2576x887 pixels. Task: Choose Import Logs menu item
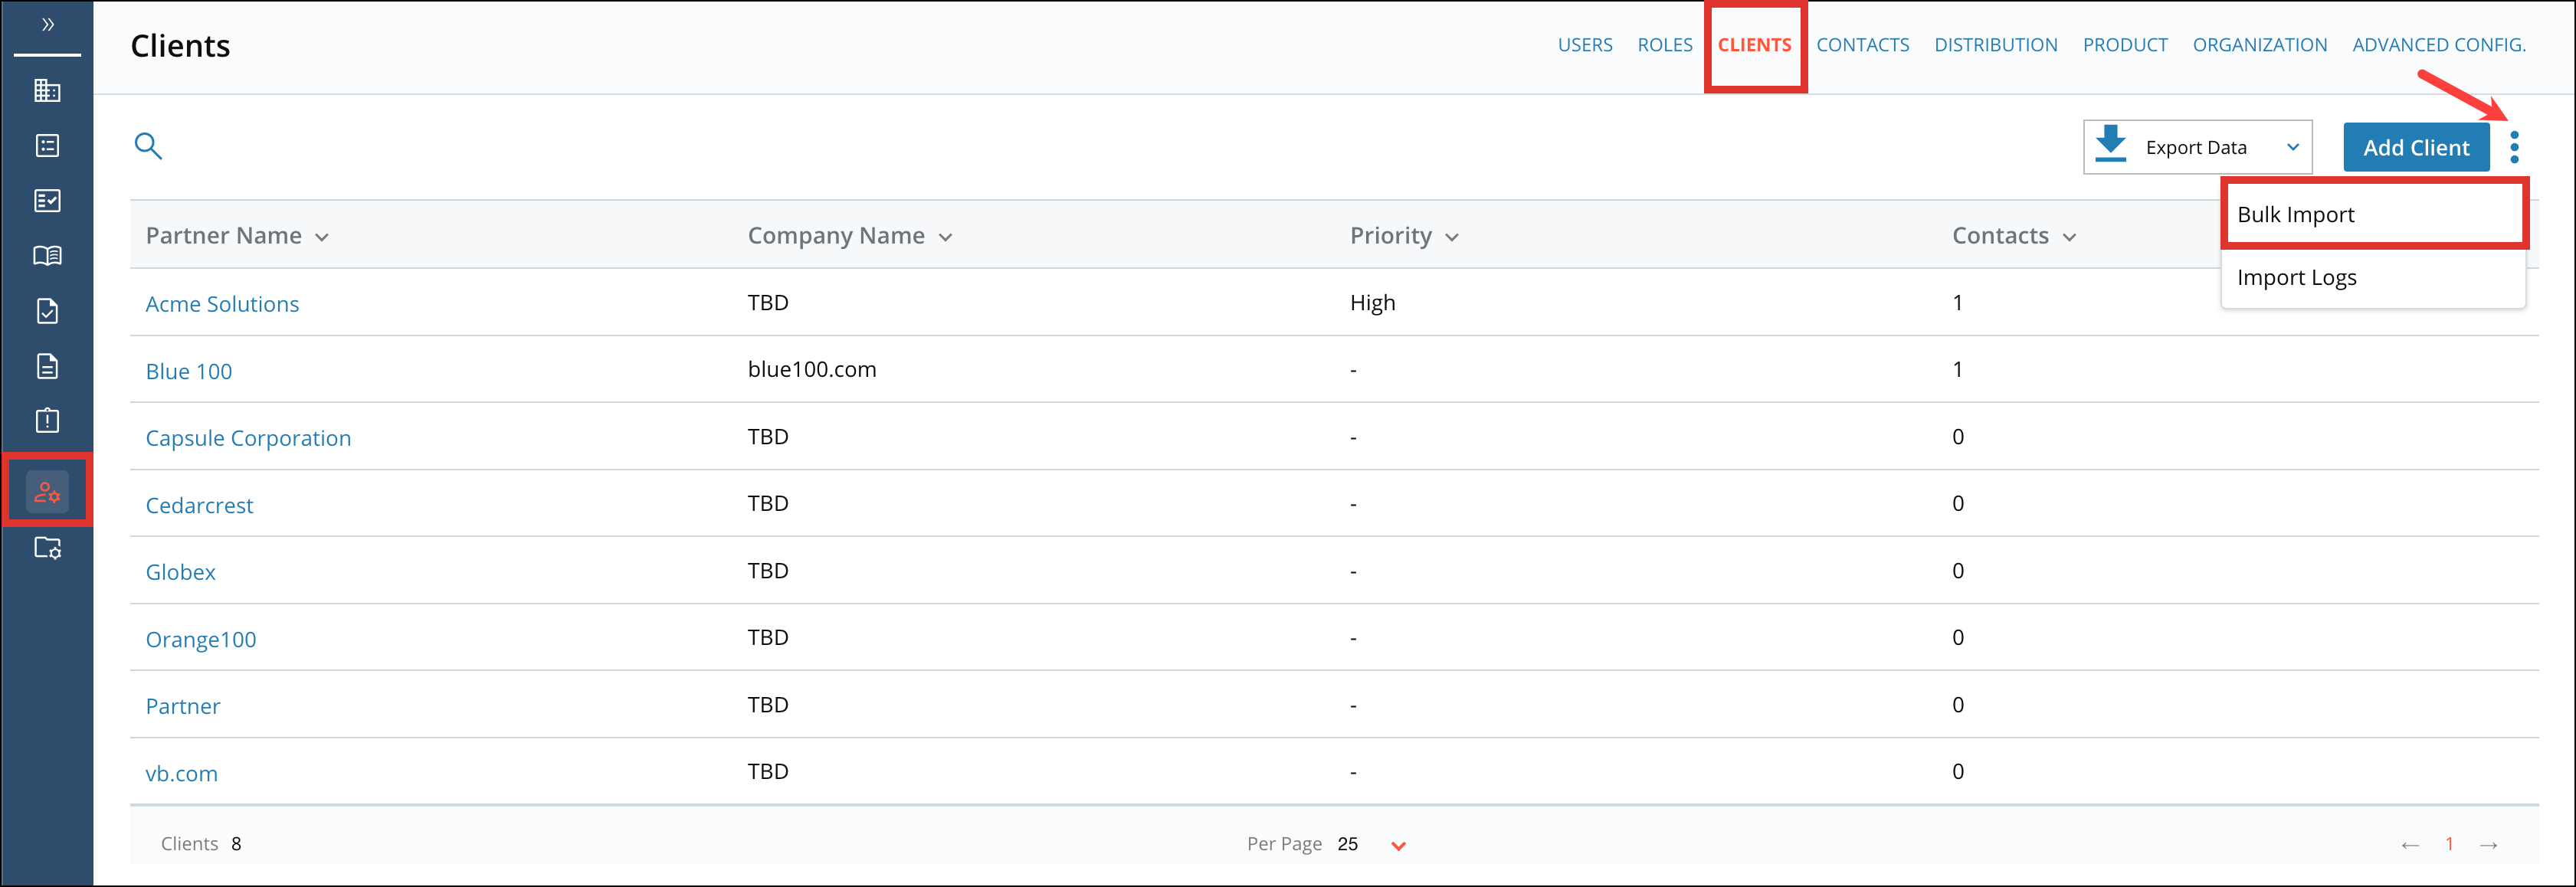[x=2374, y=277]
